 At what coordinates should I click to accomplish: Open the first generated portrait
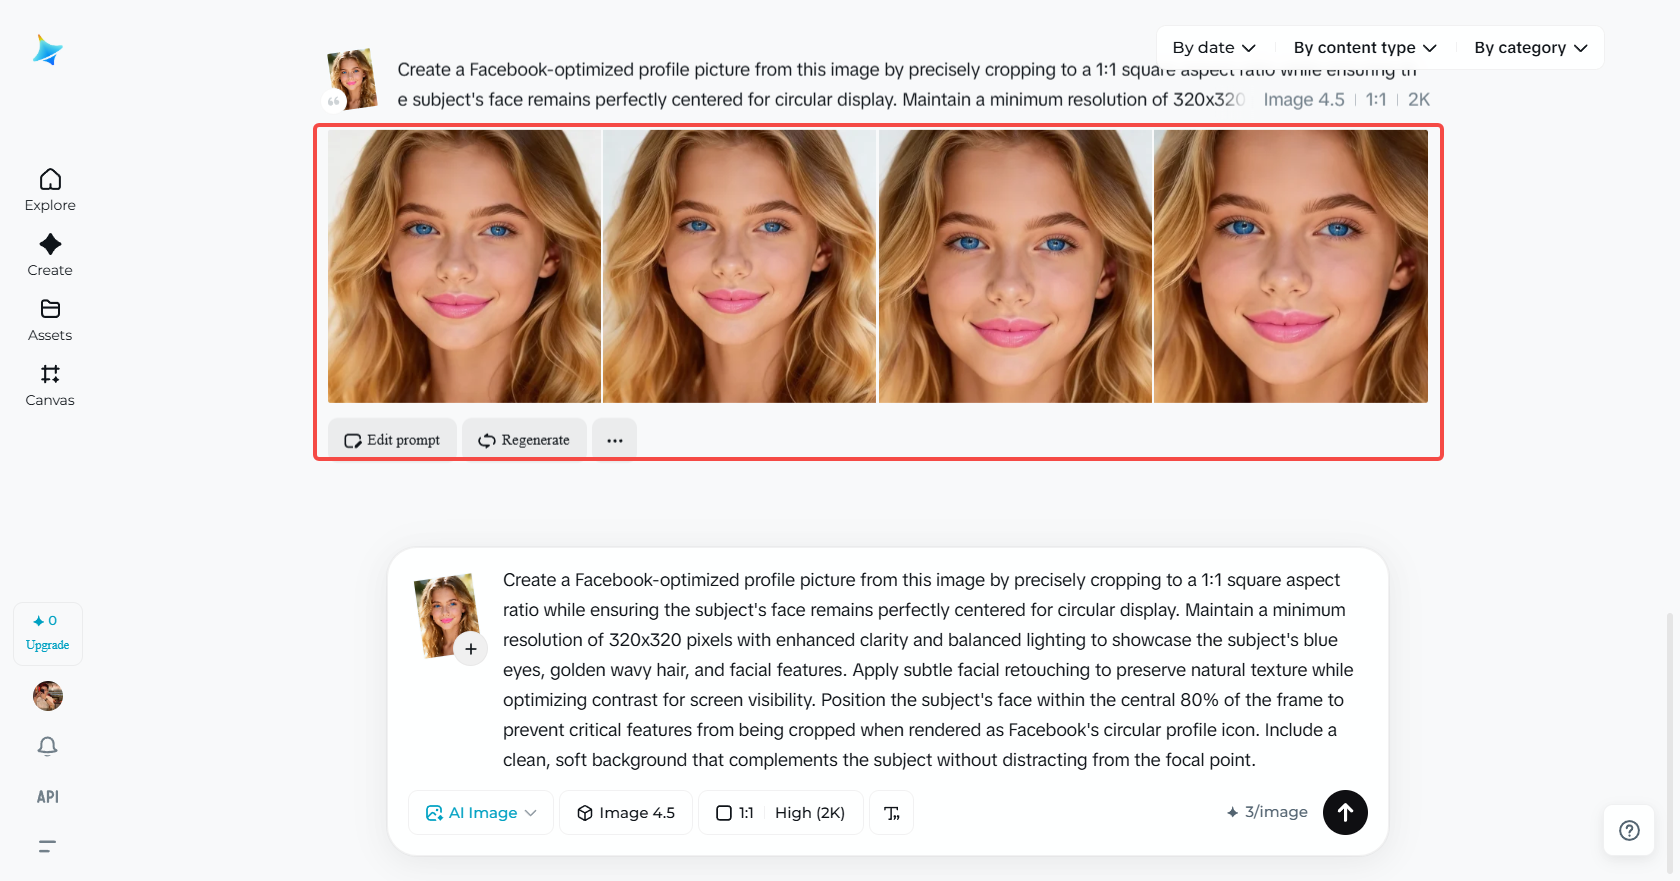coord(464,266)
